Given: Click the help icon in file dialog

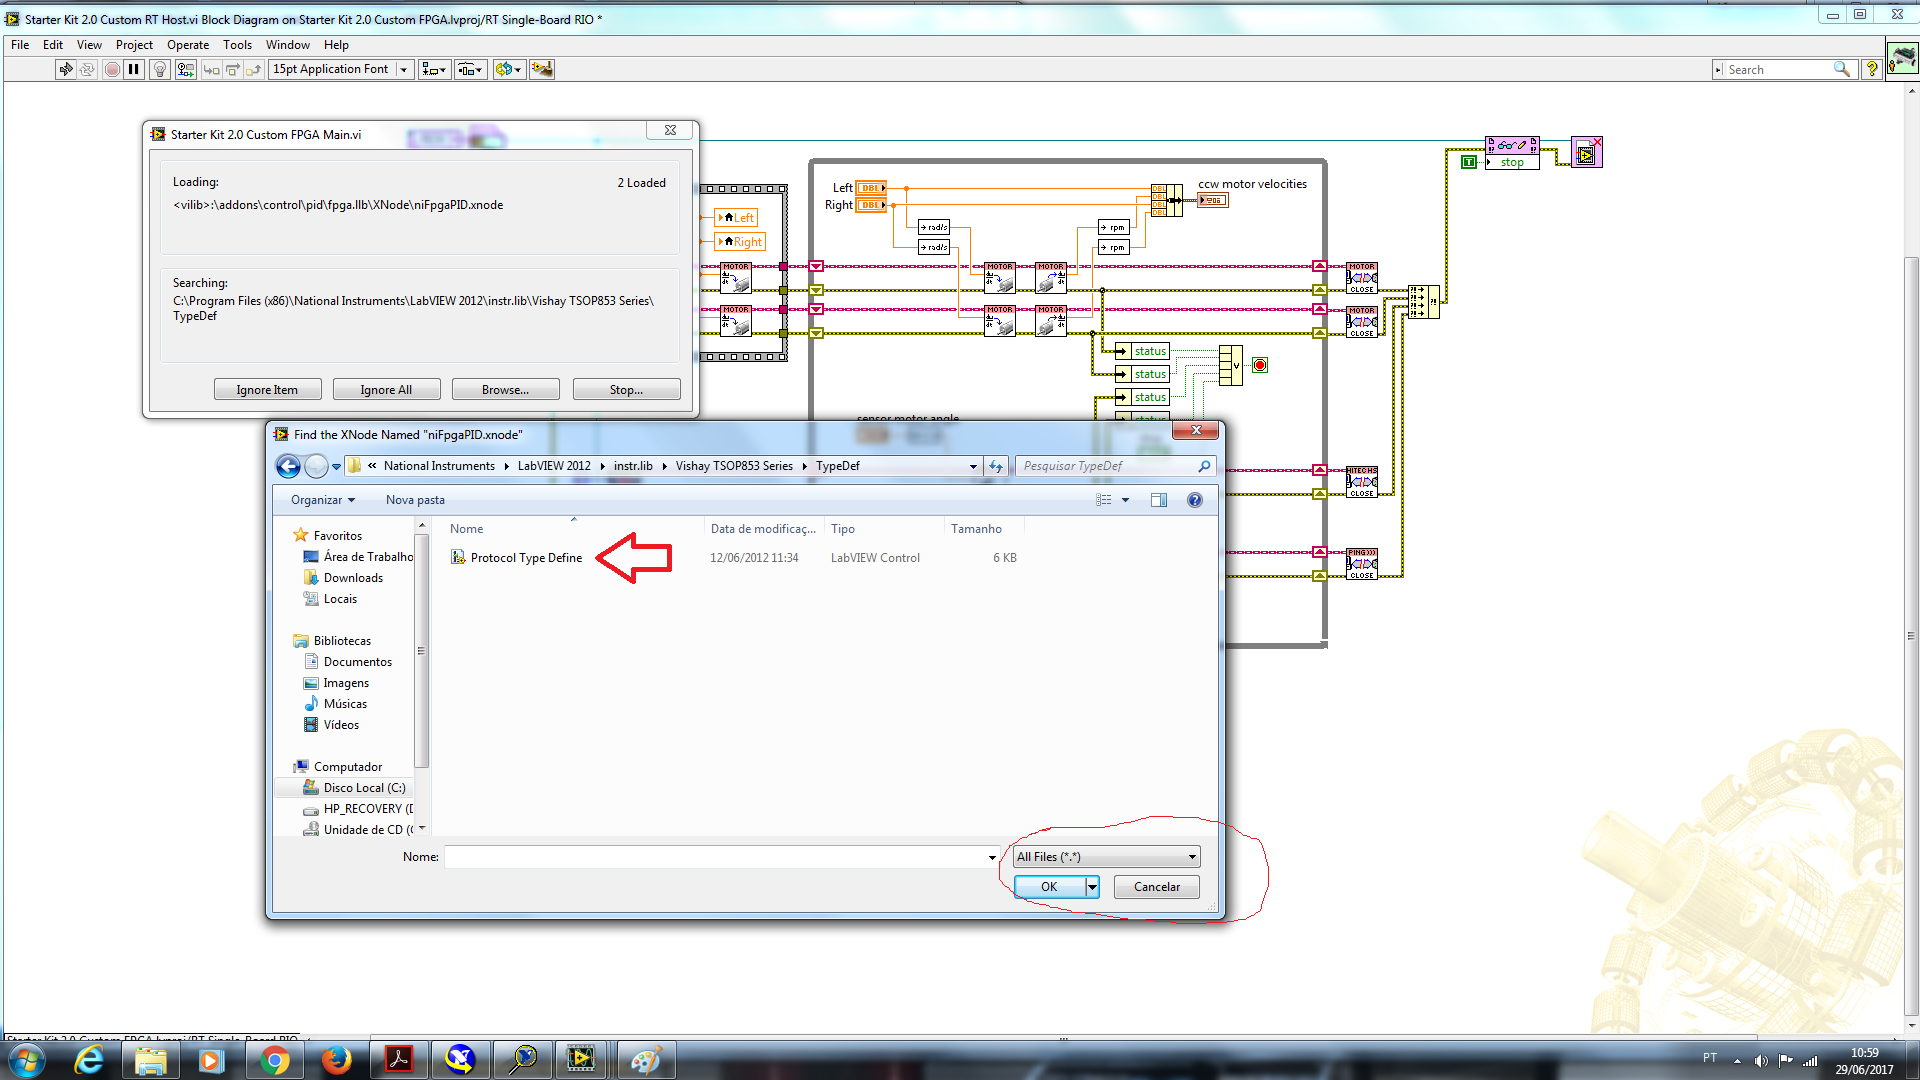Looking at the screenshot, I should coord(1195,500).
